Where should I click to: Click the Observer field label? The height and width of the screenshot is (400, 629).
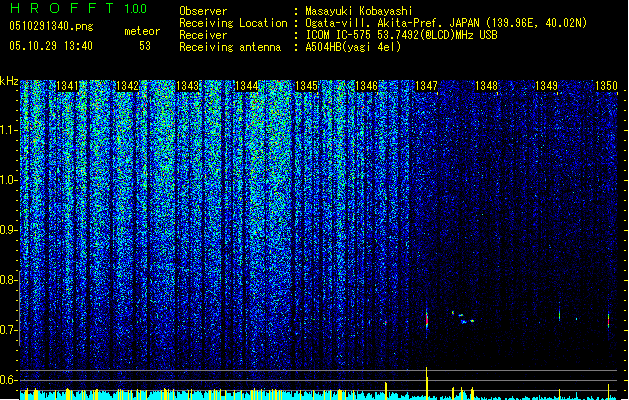tap(203, 11)
